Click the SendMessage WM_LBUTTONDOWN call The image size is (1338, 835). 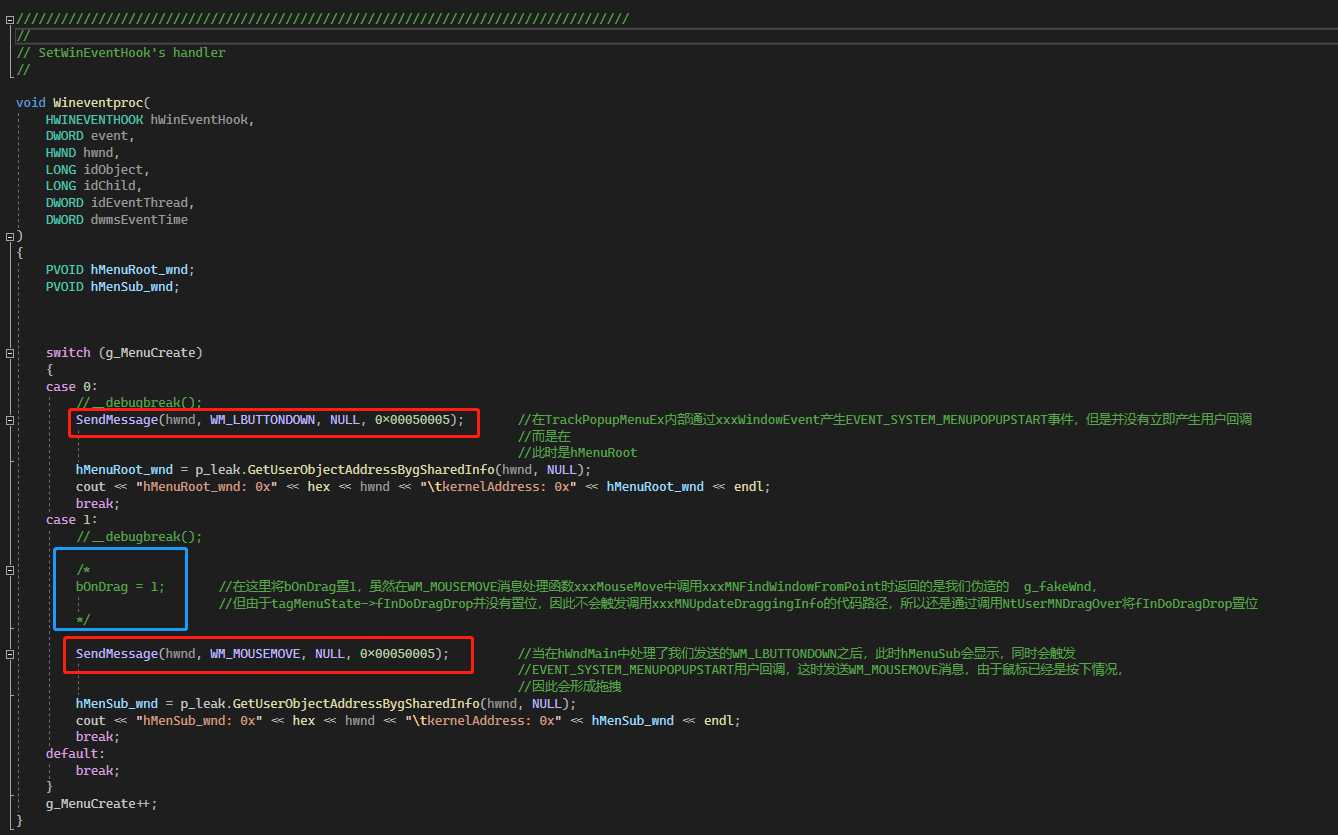[x=270, y=420]
